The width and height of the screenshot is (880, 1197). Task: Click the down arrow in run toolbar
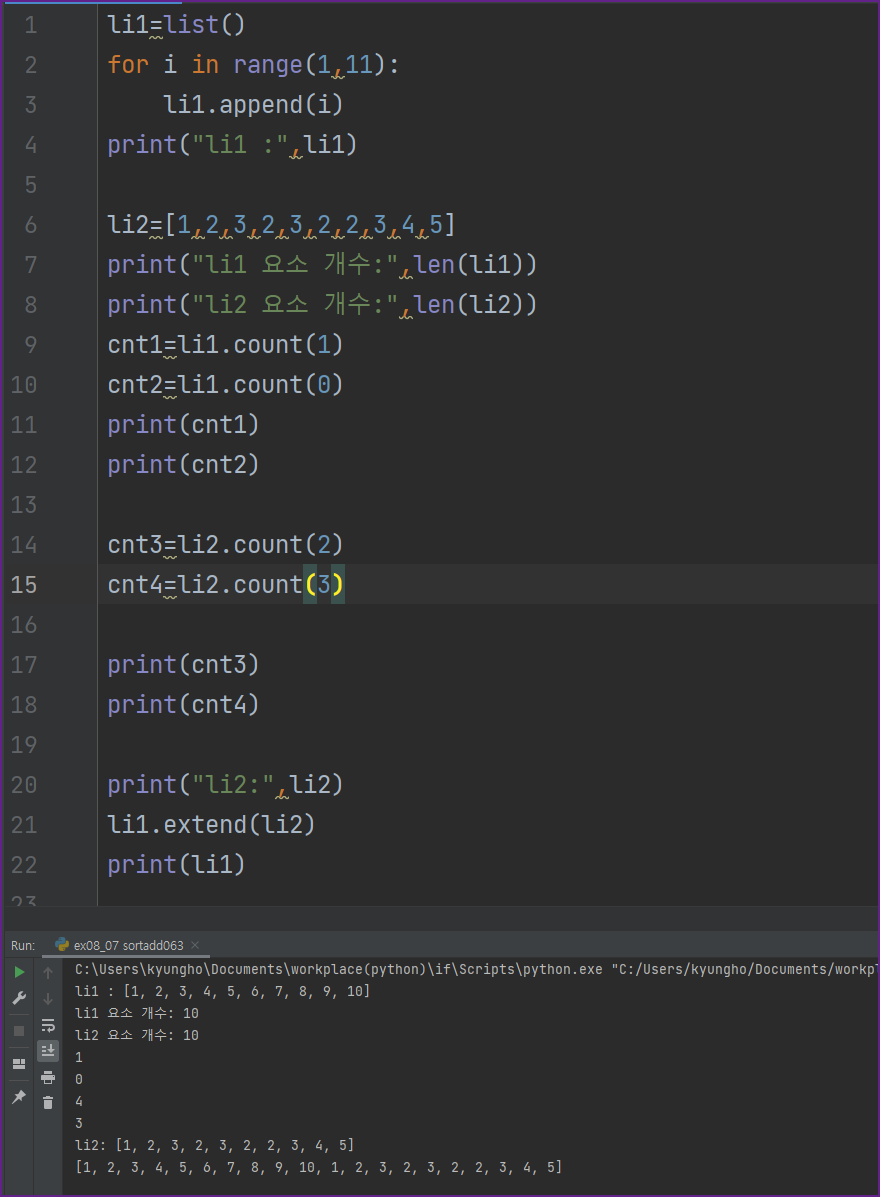pyautogui.click(x=48, y=999)
